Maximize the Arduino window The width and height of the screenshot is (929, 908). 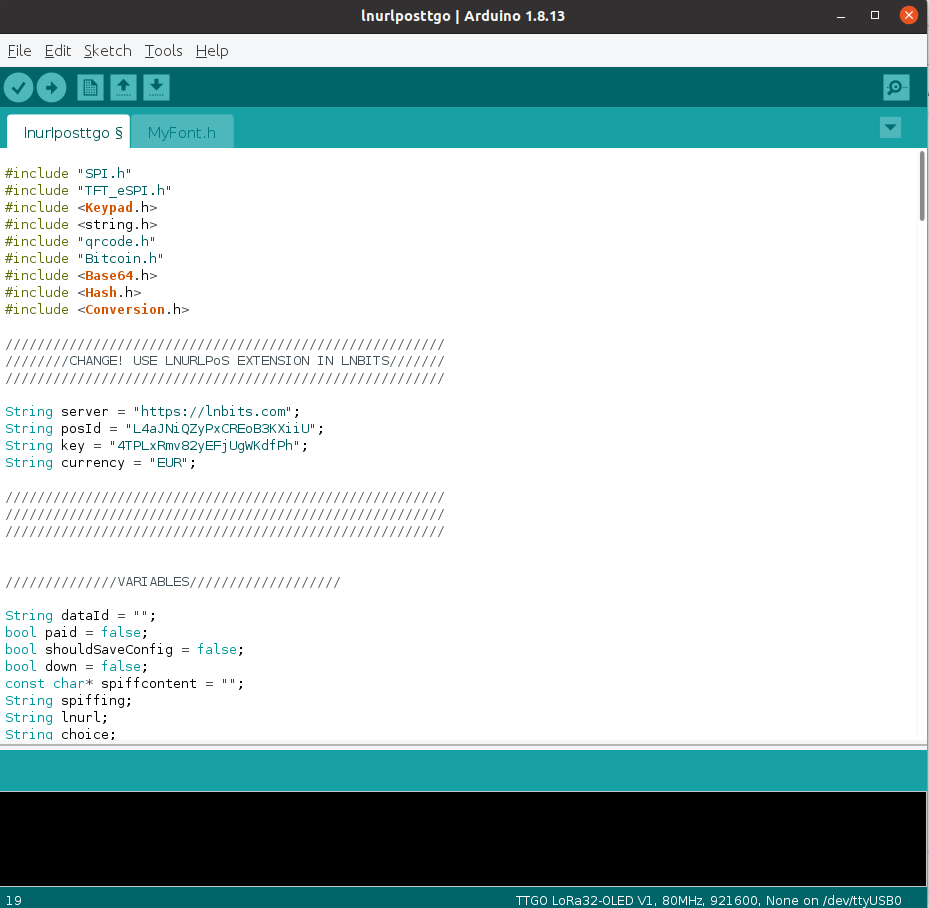(x=875, y=15)
